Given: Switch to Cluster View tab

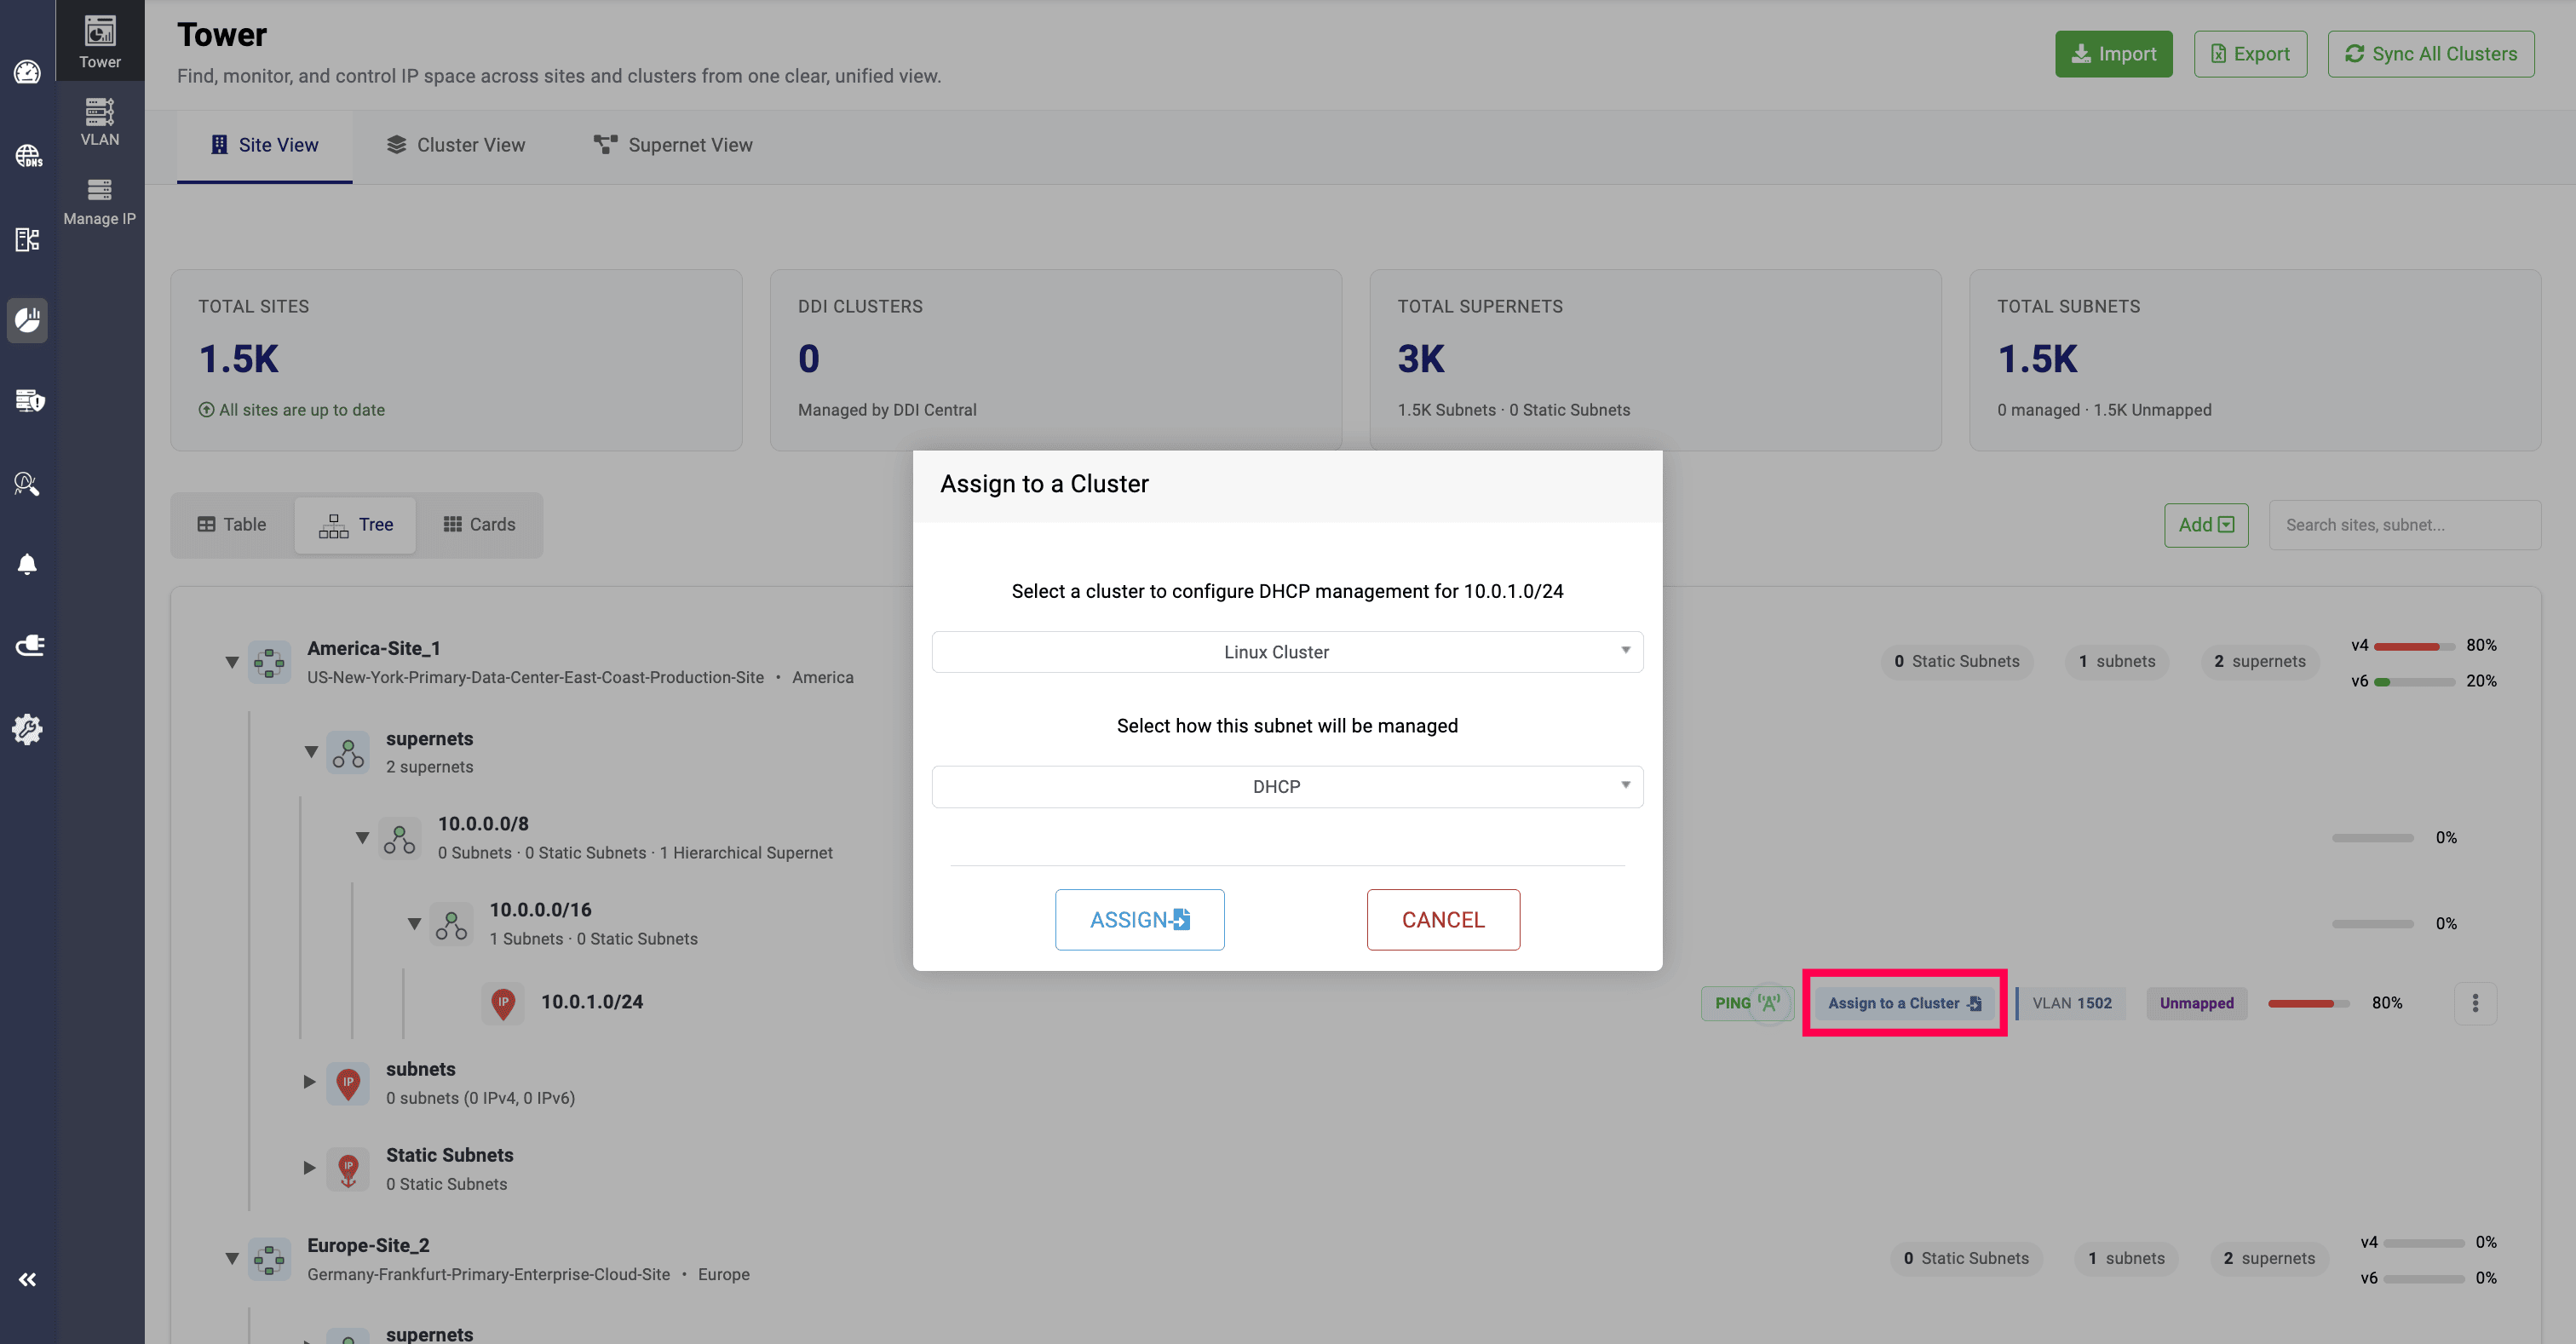Looking at the screenshot, I should click(455, 145).
